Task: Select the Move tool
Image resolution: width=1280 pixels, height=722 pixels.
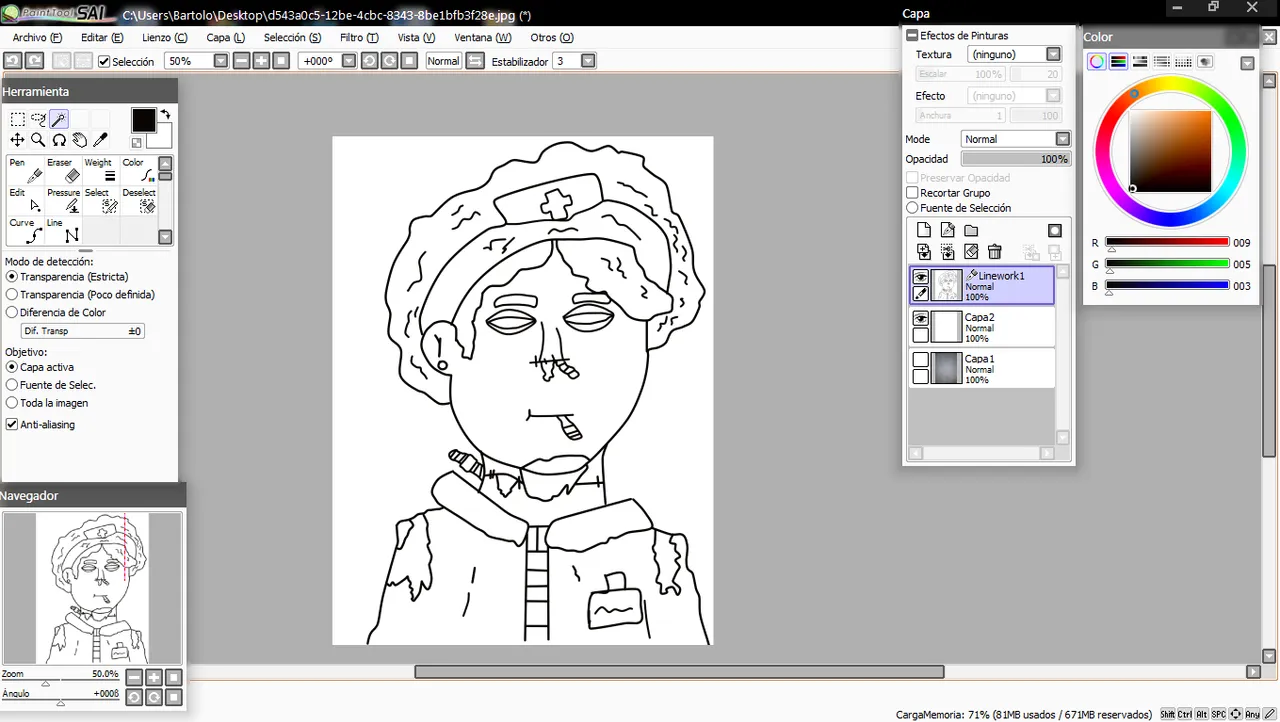Action: (18, 140)
